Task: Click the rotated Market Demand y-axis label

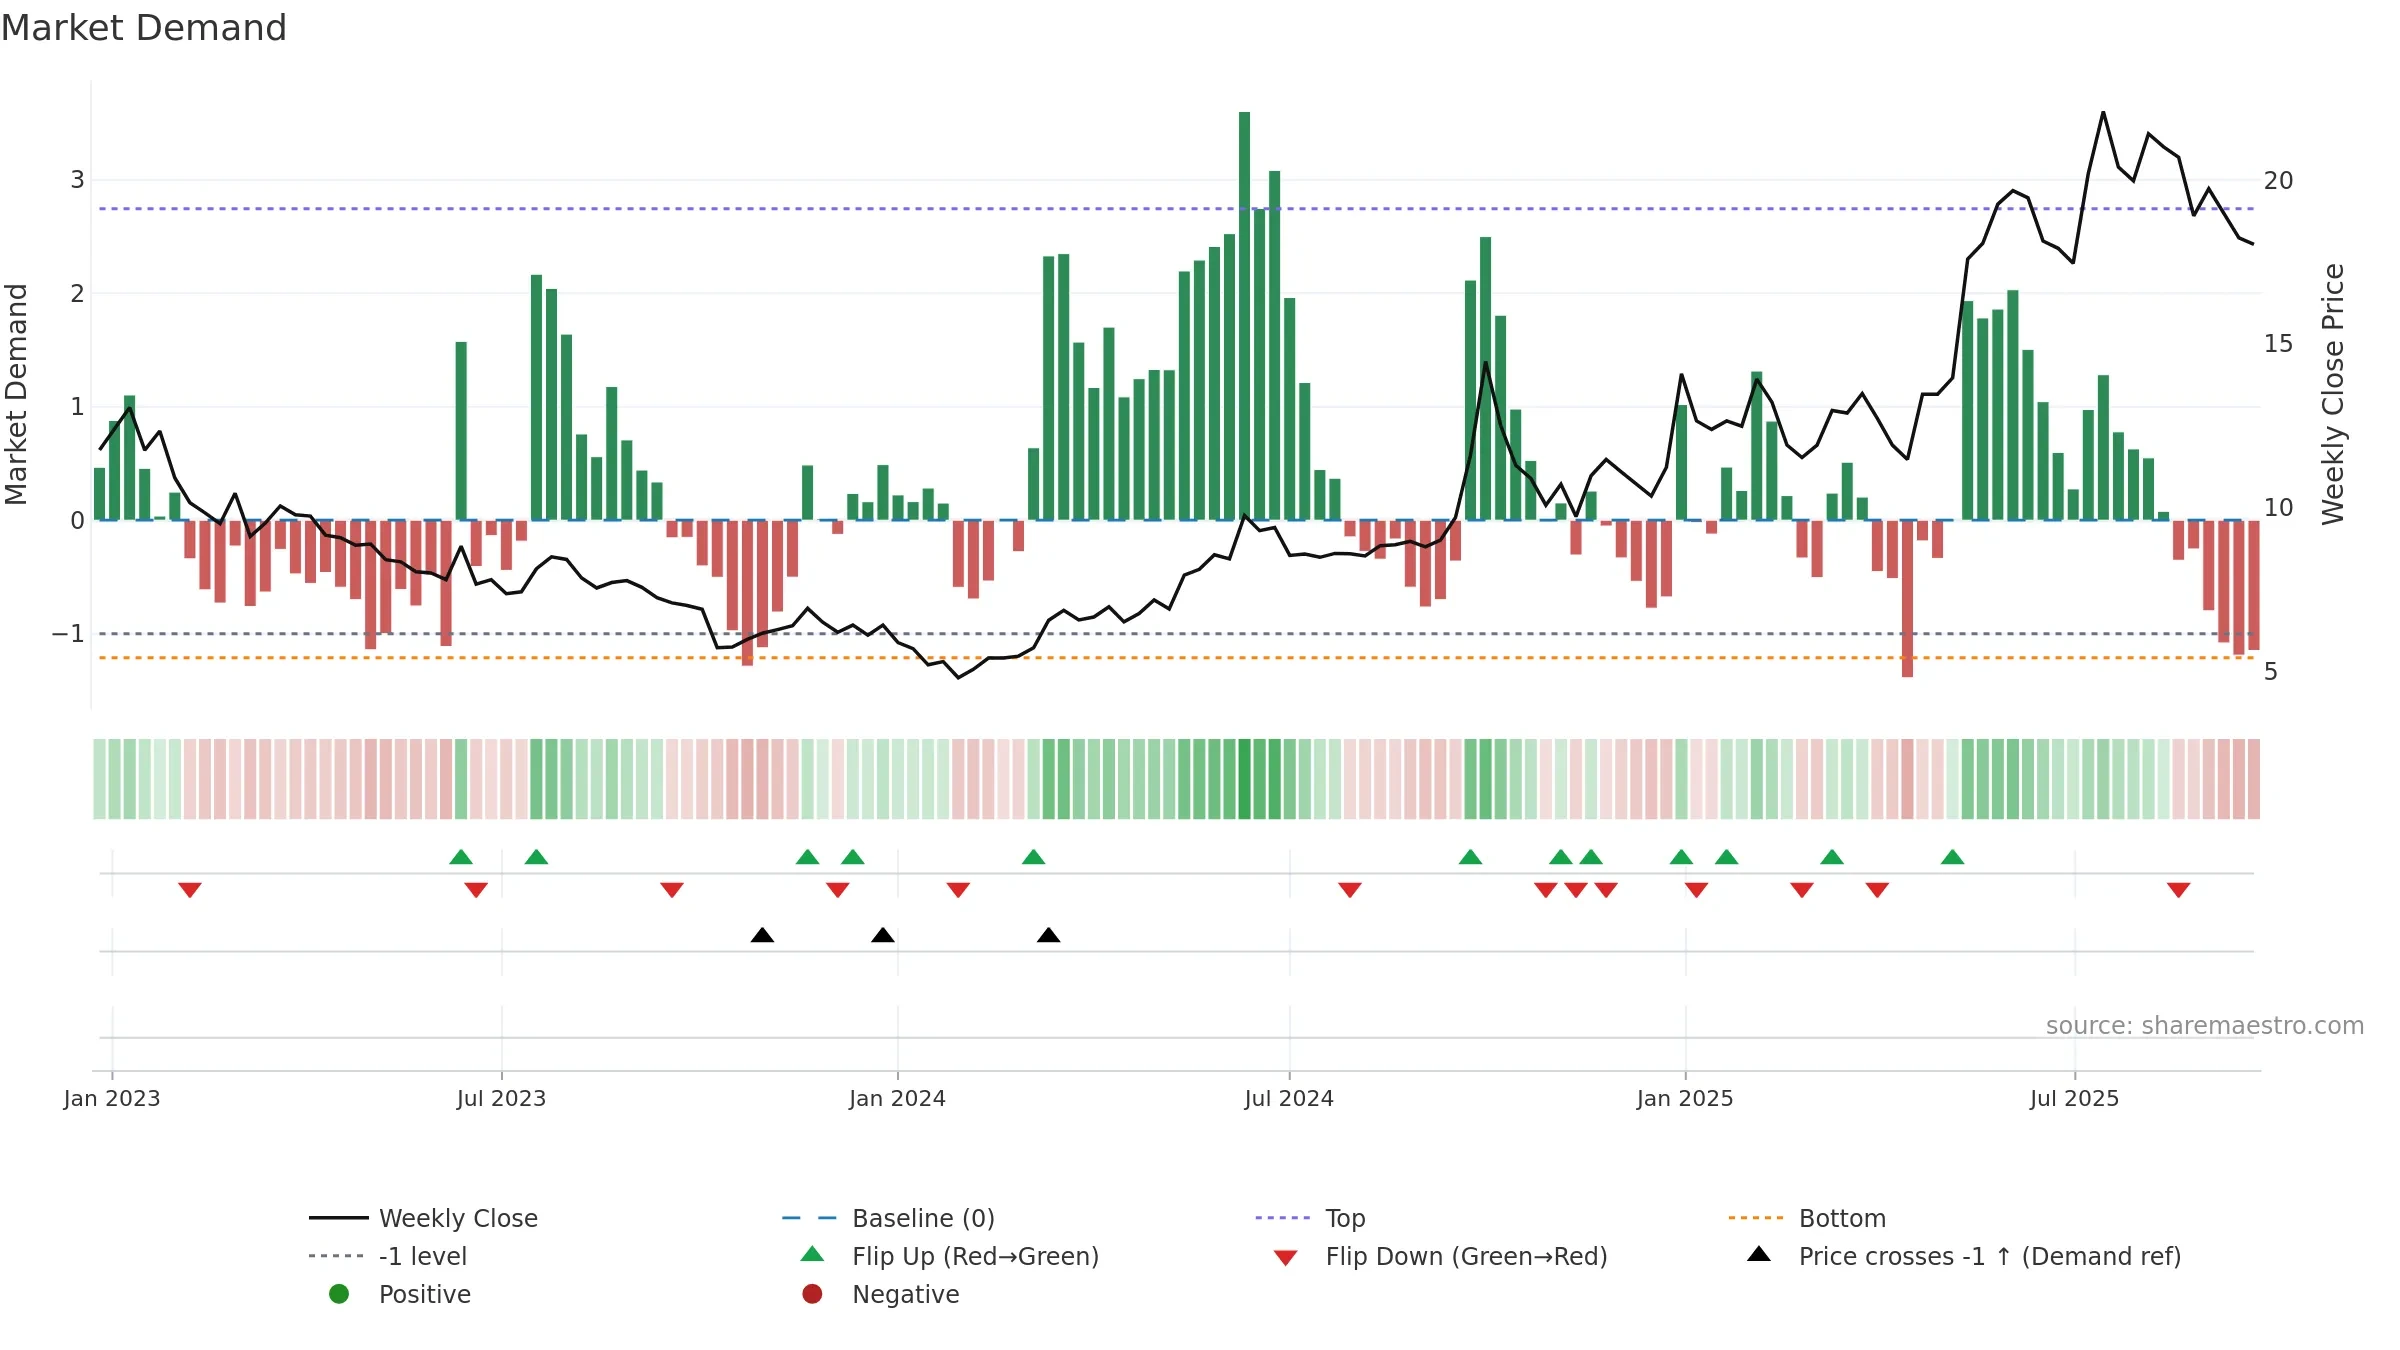Action: point(16,394)
